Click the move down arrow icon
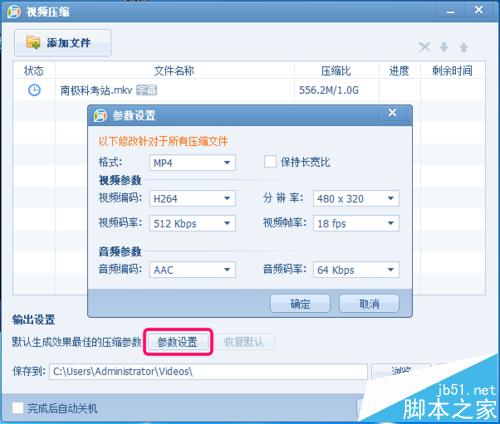Viewport: 500px width, 424px height. tap(444, 47)
